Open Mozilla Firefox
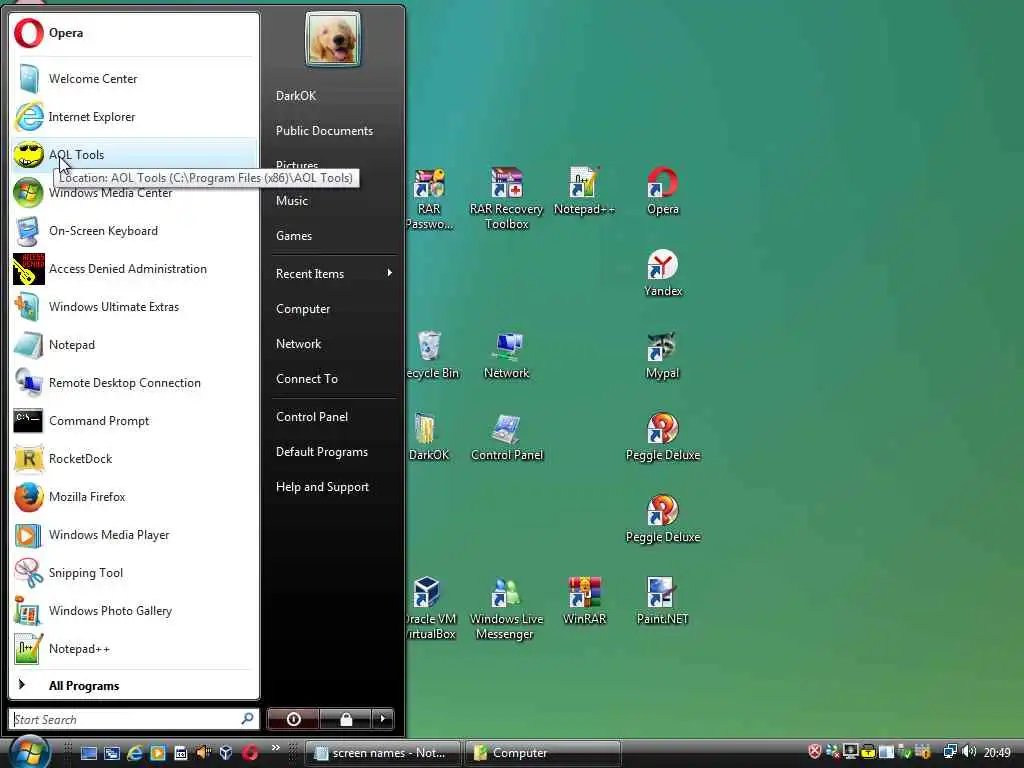This screenshot has height=768, width=1024. (134, 496)
